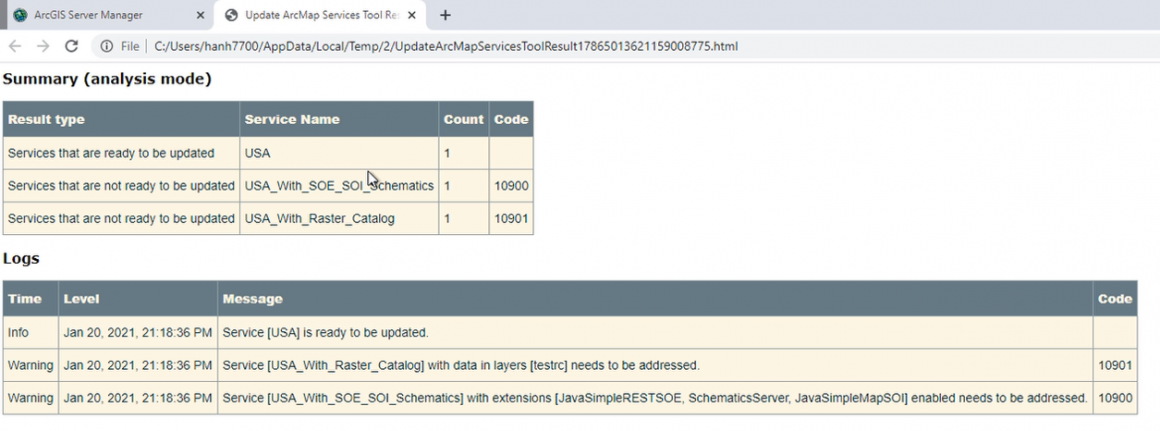Screen dimensions: 1160x431
Task: Click the Summary (analysis mode) heading
Action: tap(107, 78)
